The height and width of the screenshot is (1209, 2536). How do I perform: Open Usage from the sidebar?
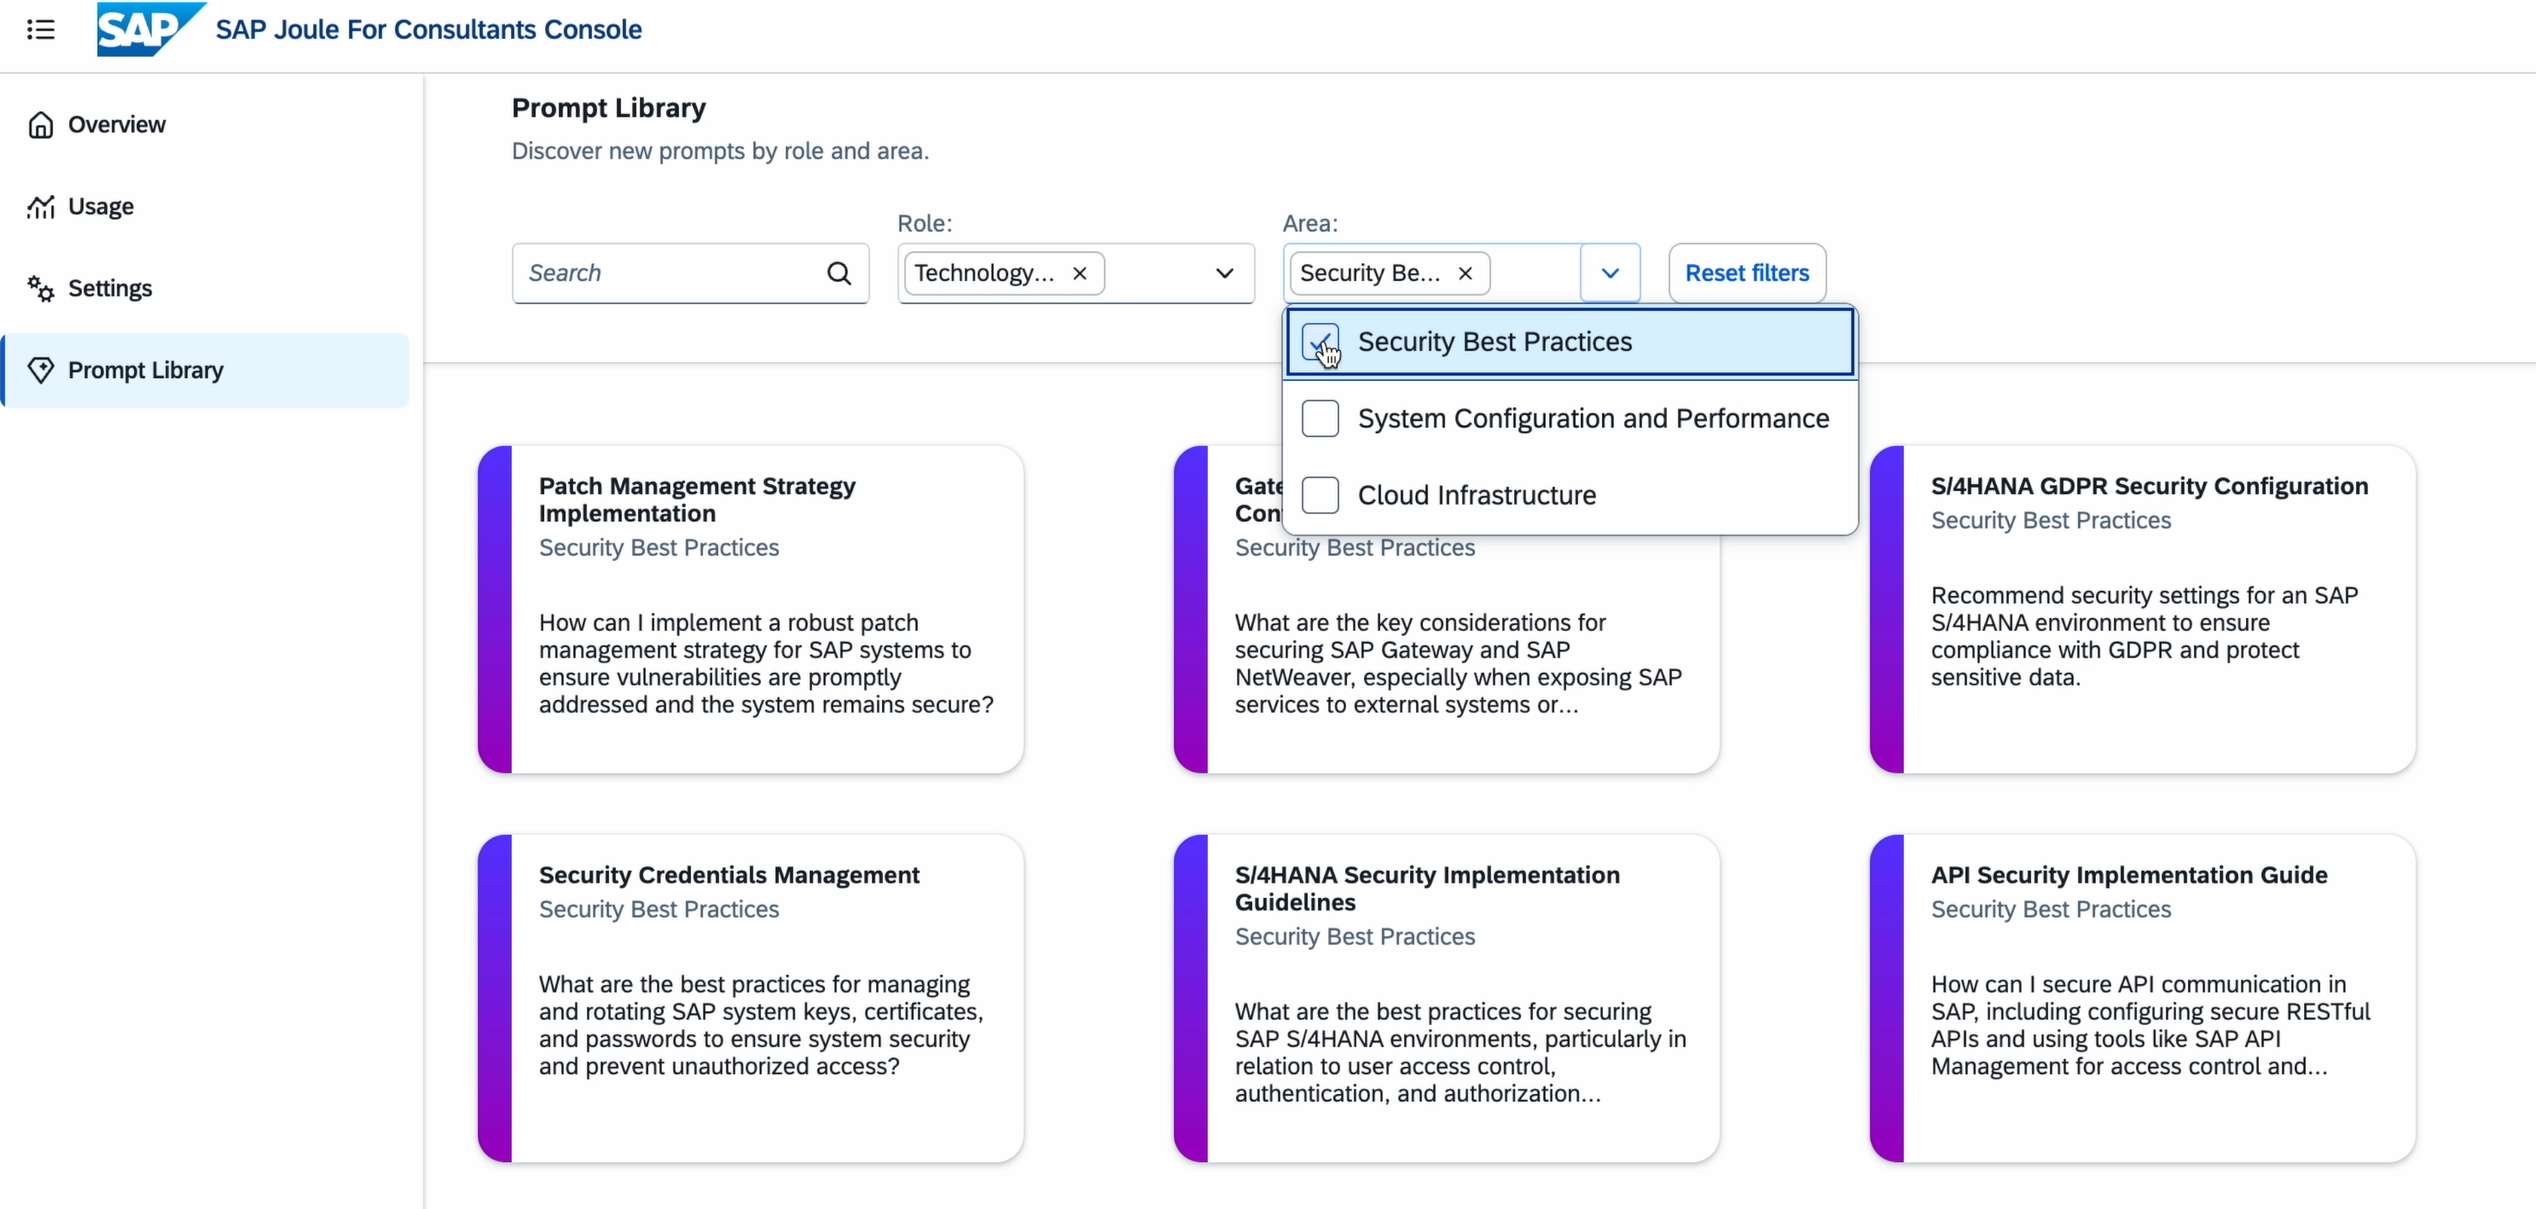[205, 207]
